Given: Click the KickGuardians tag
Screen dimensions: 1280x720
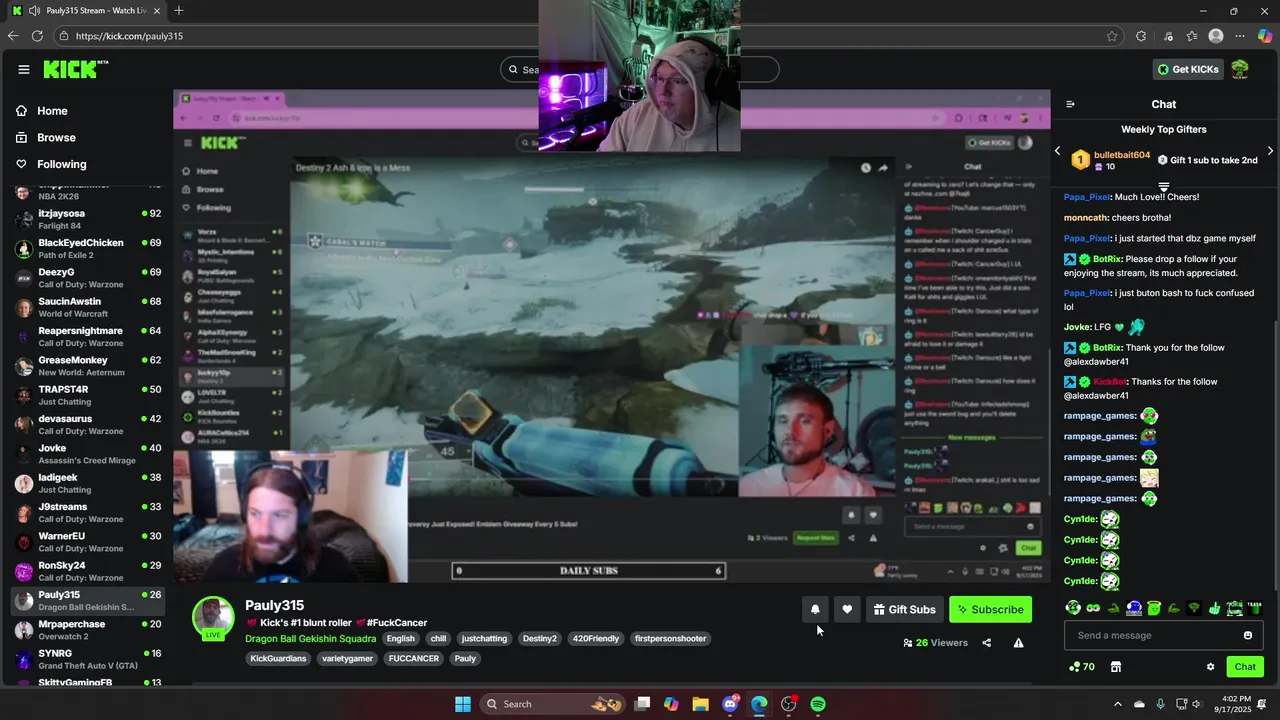Looking at the screenshot, I should point(278,658).
